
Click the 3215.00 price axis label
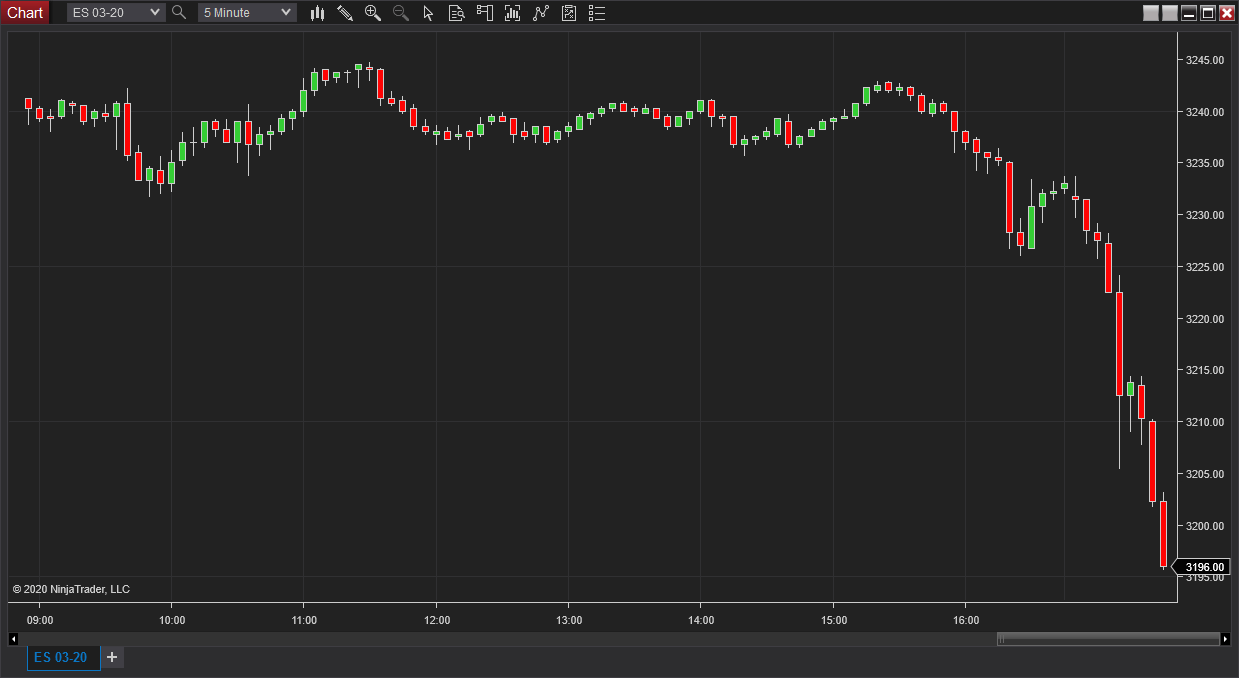[x=1205, y=370]
